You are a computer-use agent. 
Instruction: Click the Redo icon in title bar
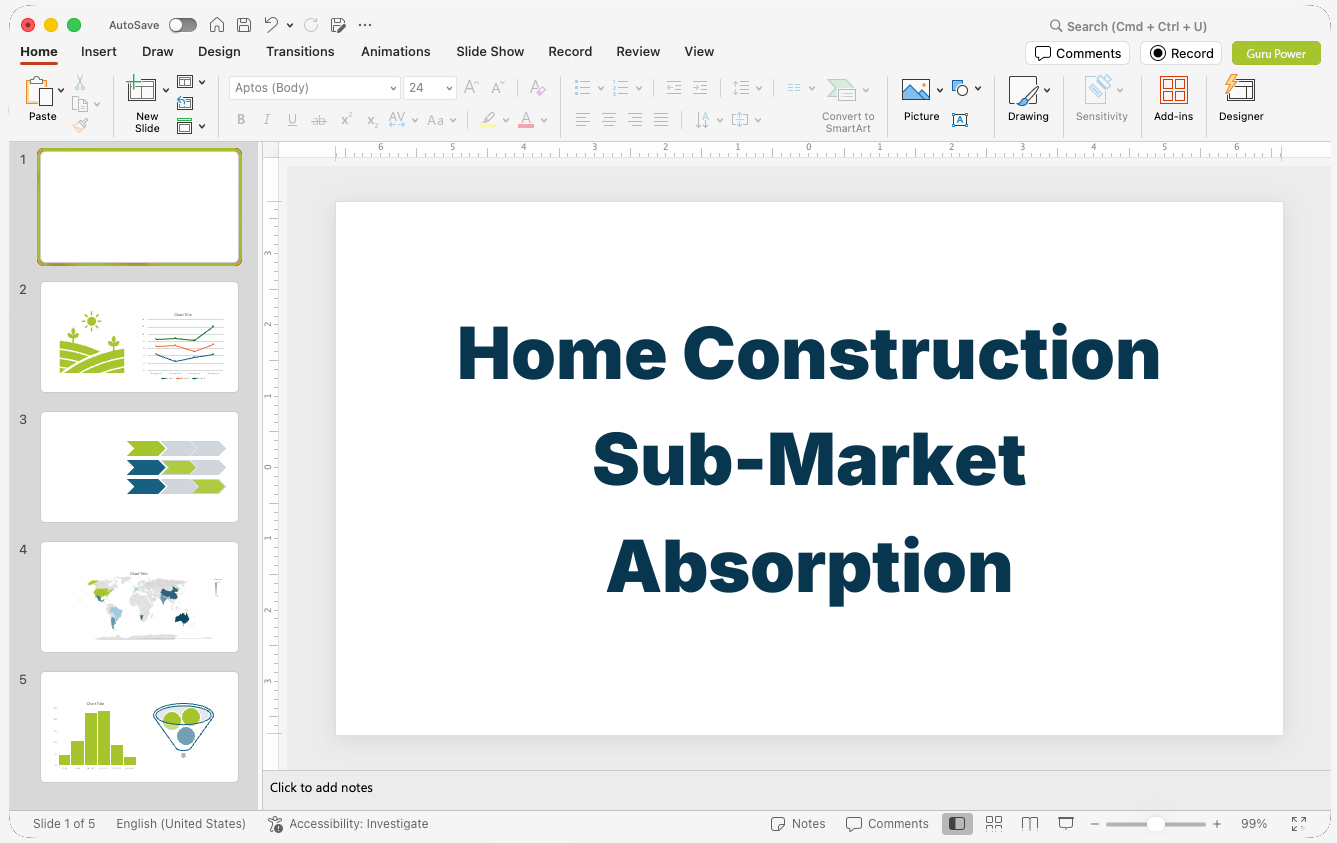311,25
